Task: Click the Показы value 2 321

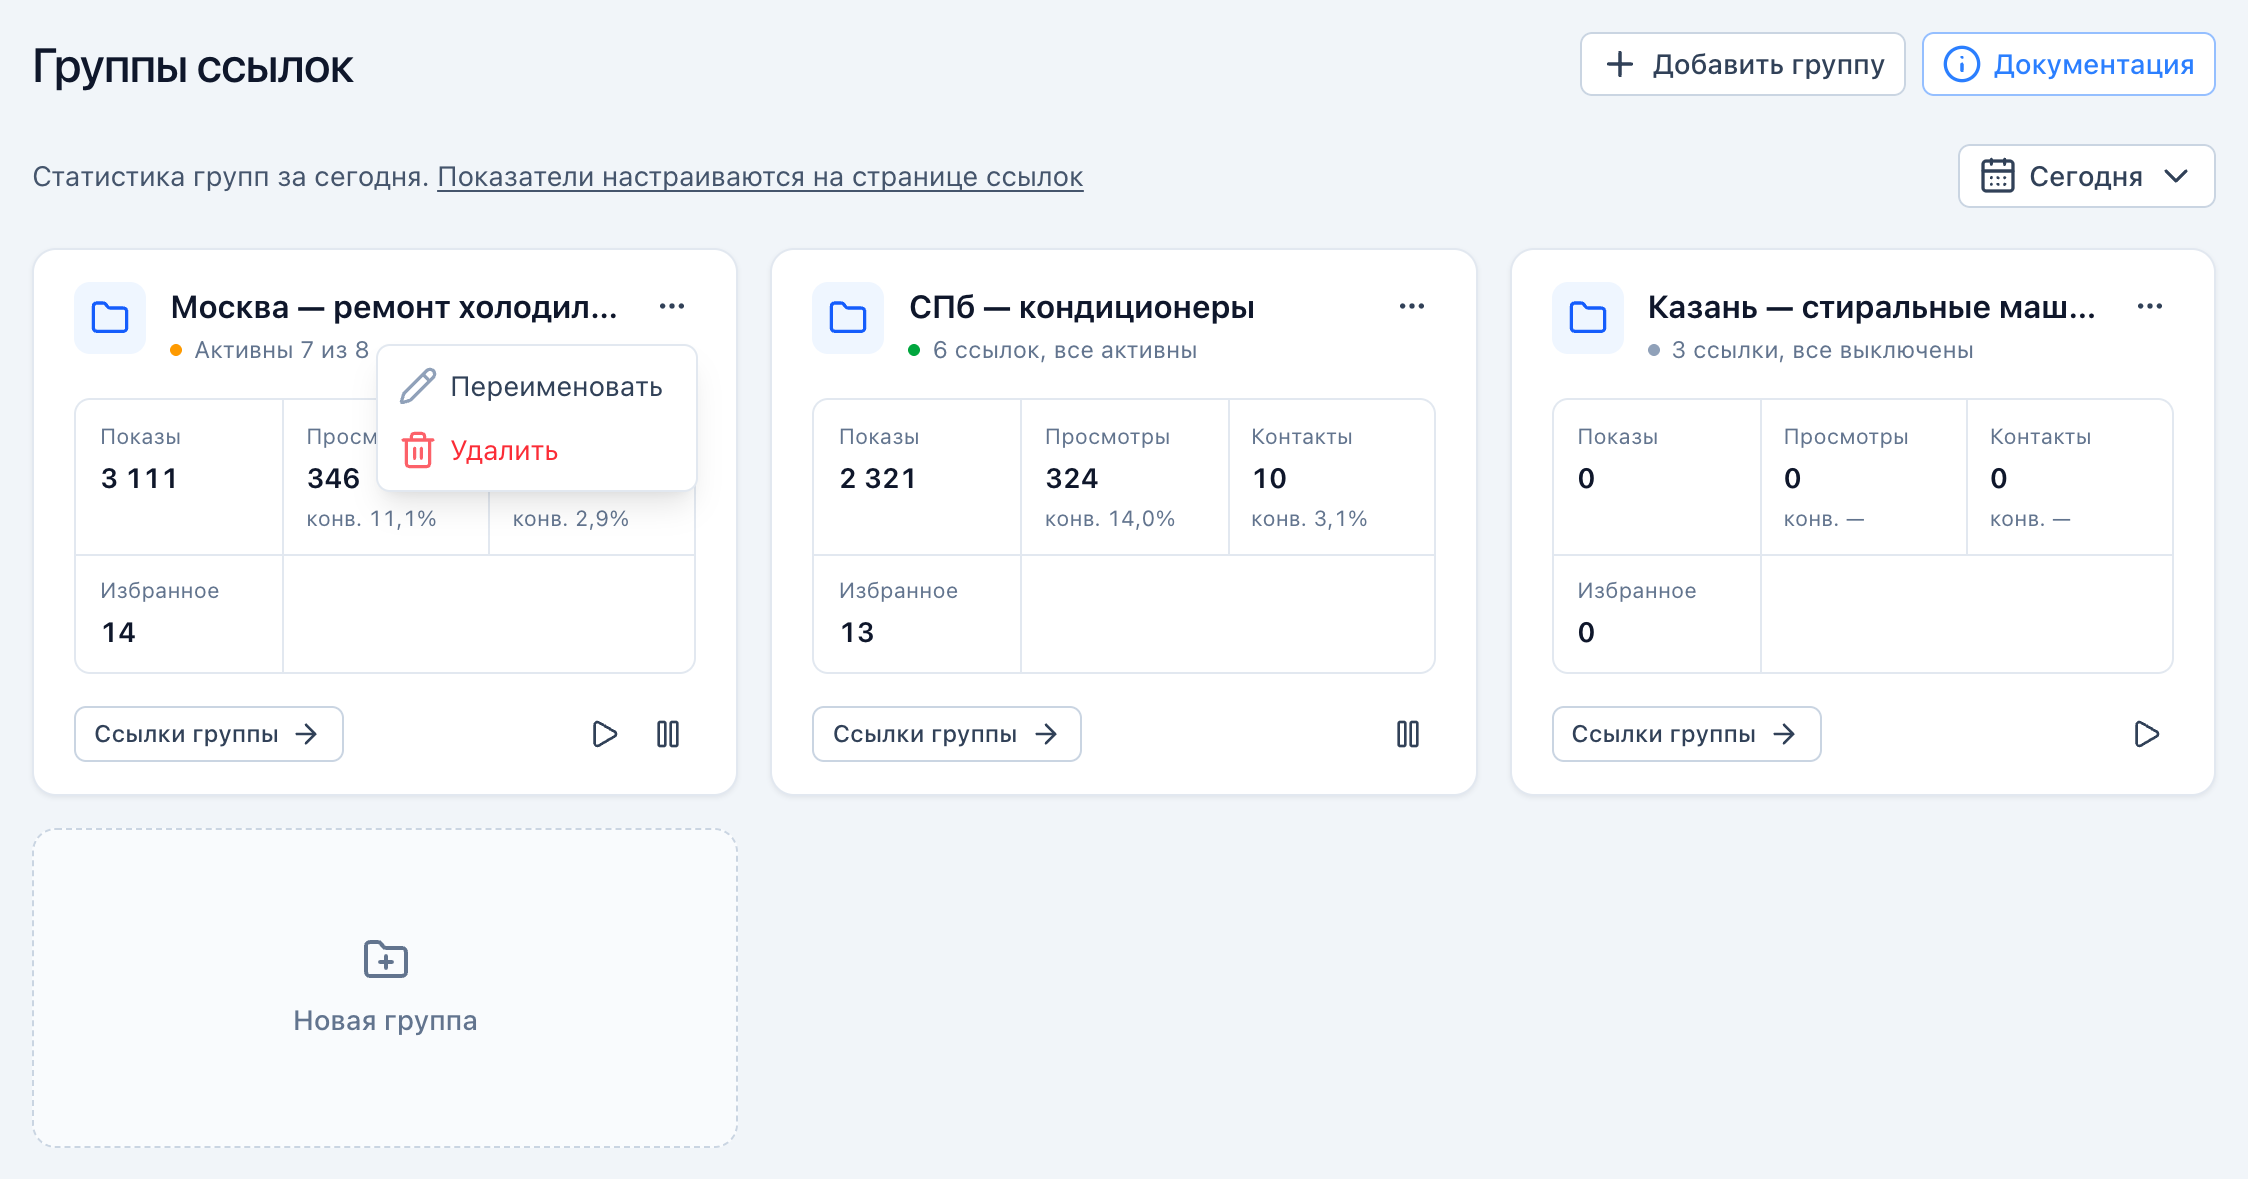Action: tap(878, 479)
